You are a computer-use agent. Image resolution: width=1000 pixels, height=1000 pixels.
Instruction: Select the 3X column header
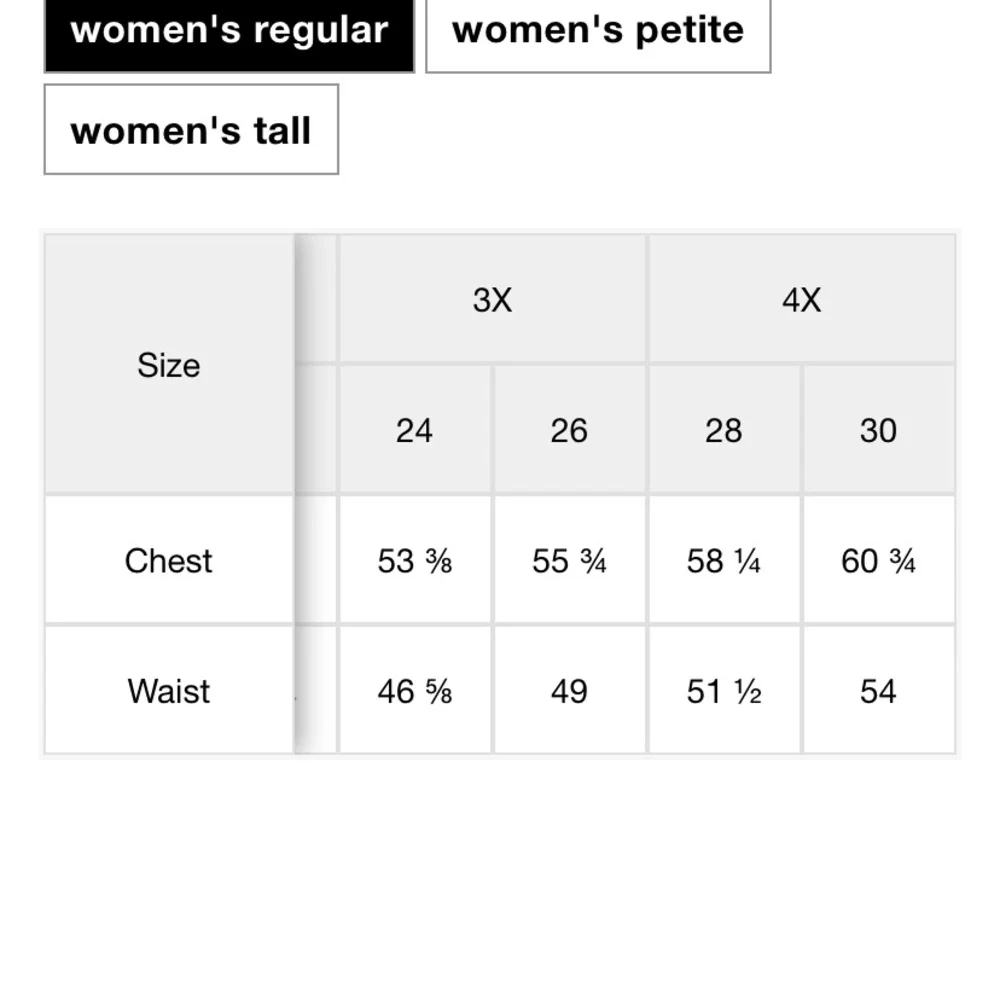coord(492,299)
